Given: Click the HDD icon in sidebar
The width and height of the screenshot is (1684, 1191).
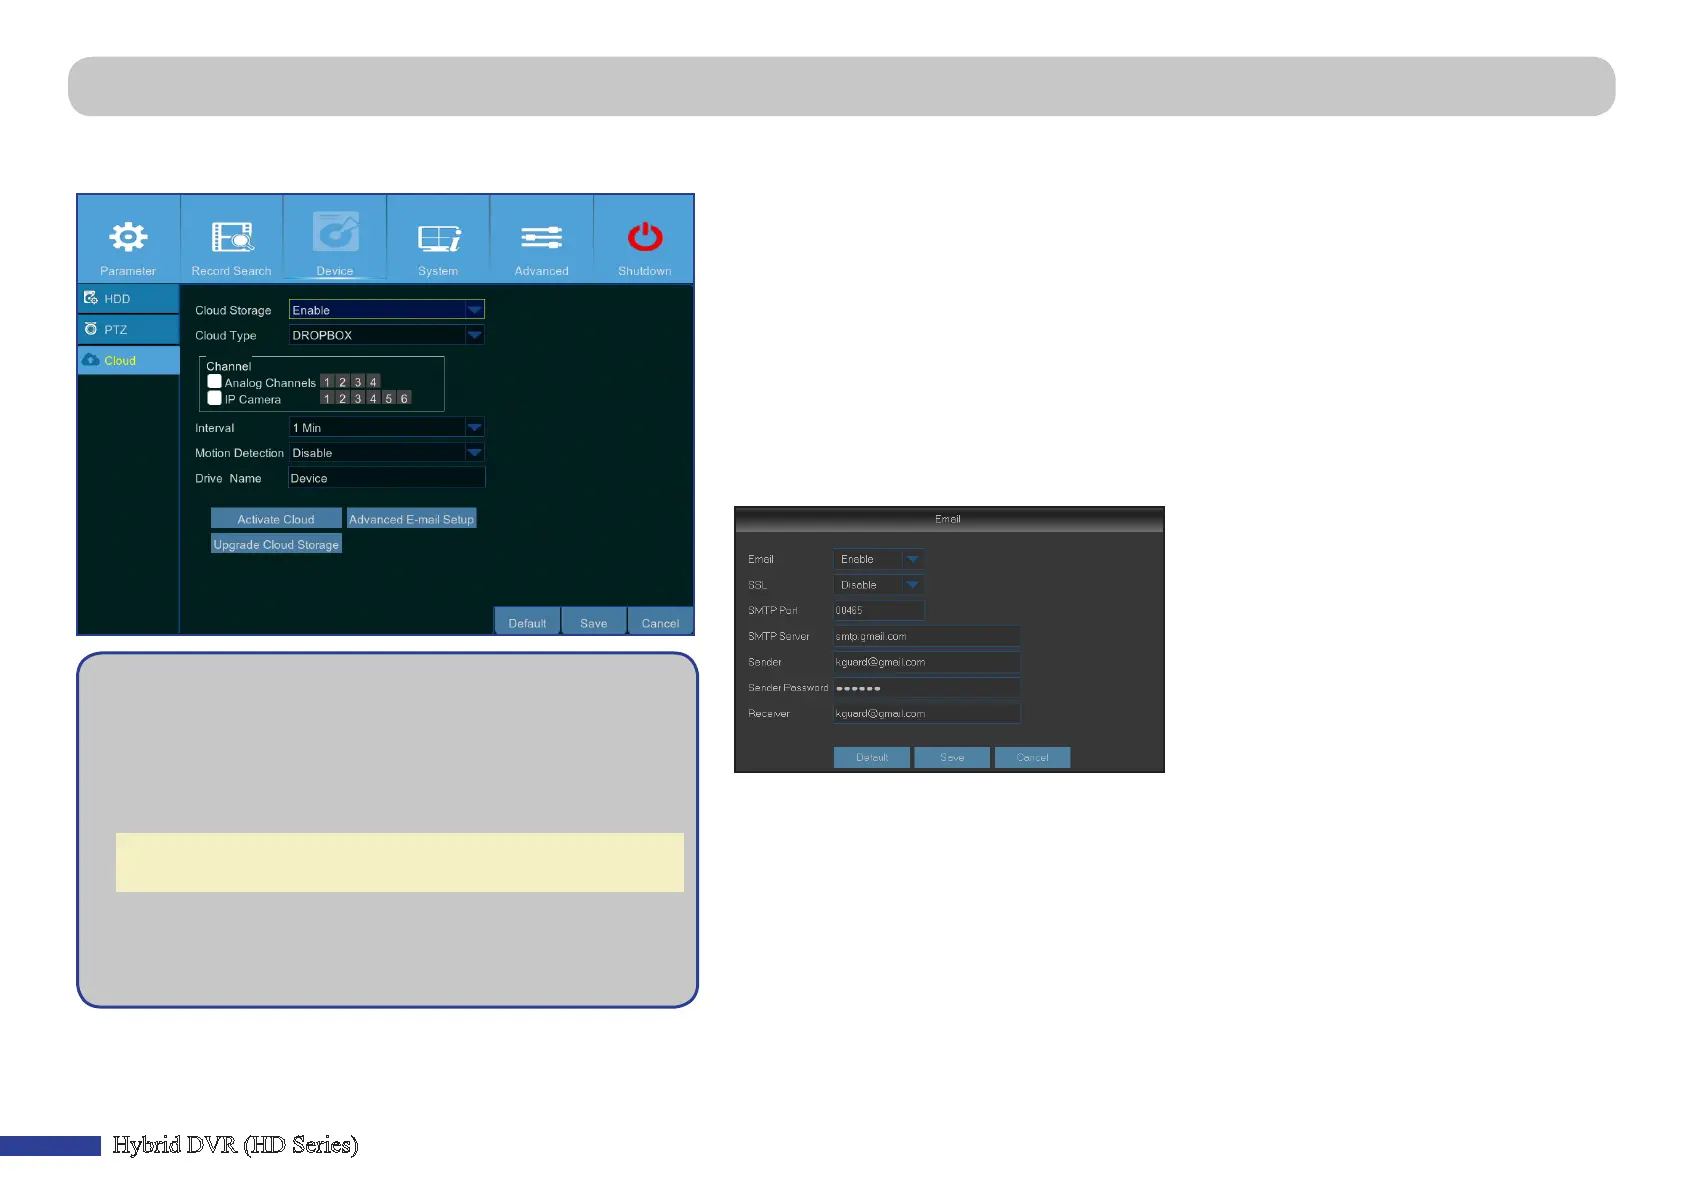Looking at the screenshot, I should [x=91, y=298].
